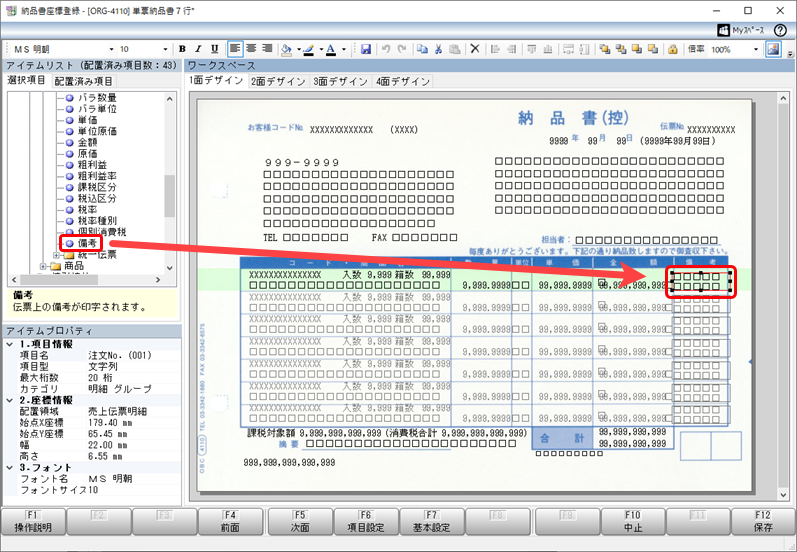The width and height of the screenshot is (797, 552).
Task: Toggle the background image display icon
Action: (773, 49)
